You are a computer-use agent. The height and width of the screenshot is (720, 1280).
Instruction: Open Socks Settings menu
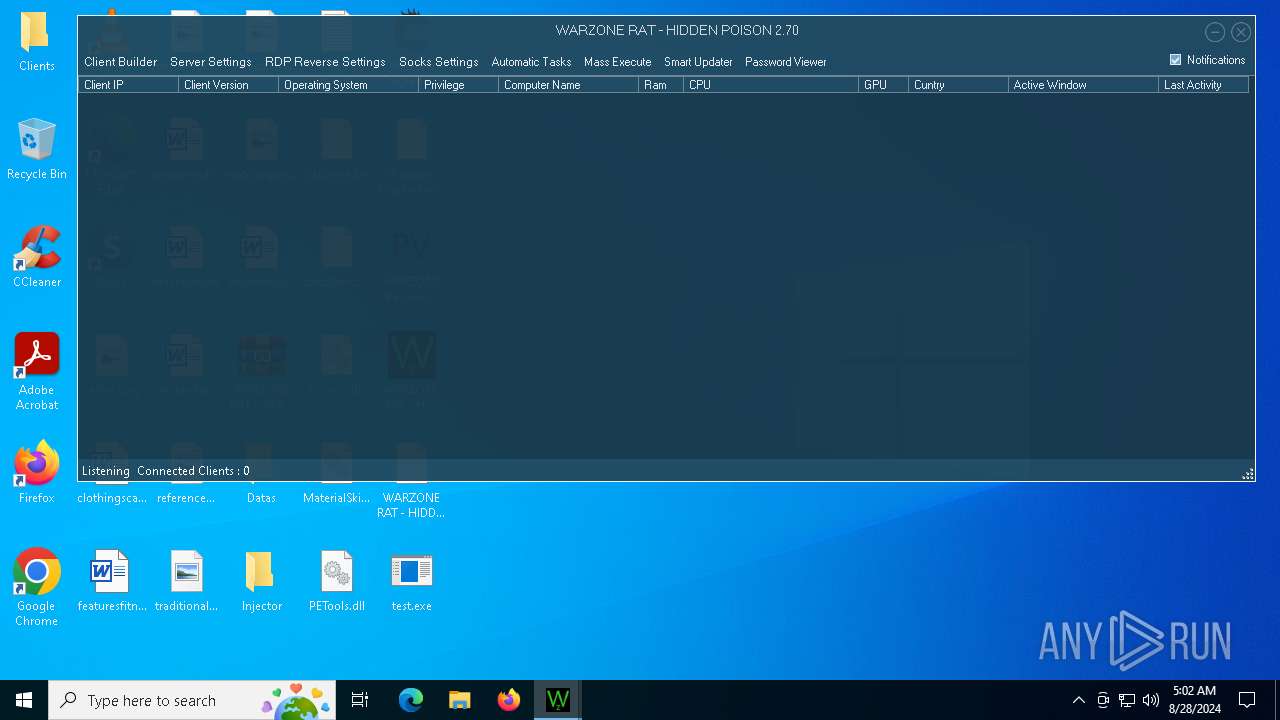tap(438, 62)
